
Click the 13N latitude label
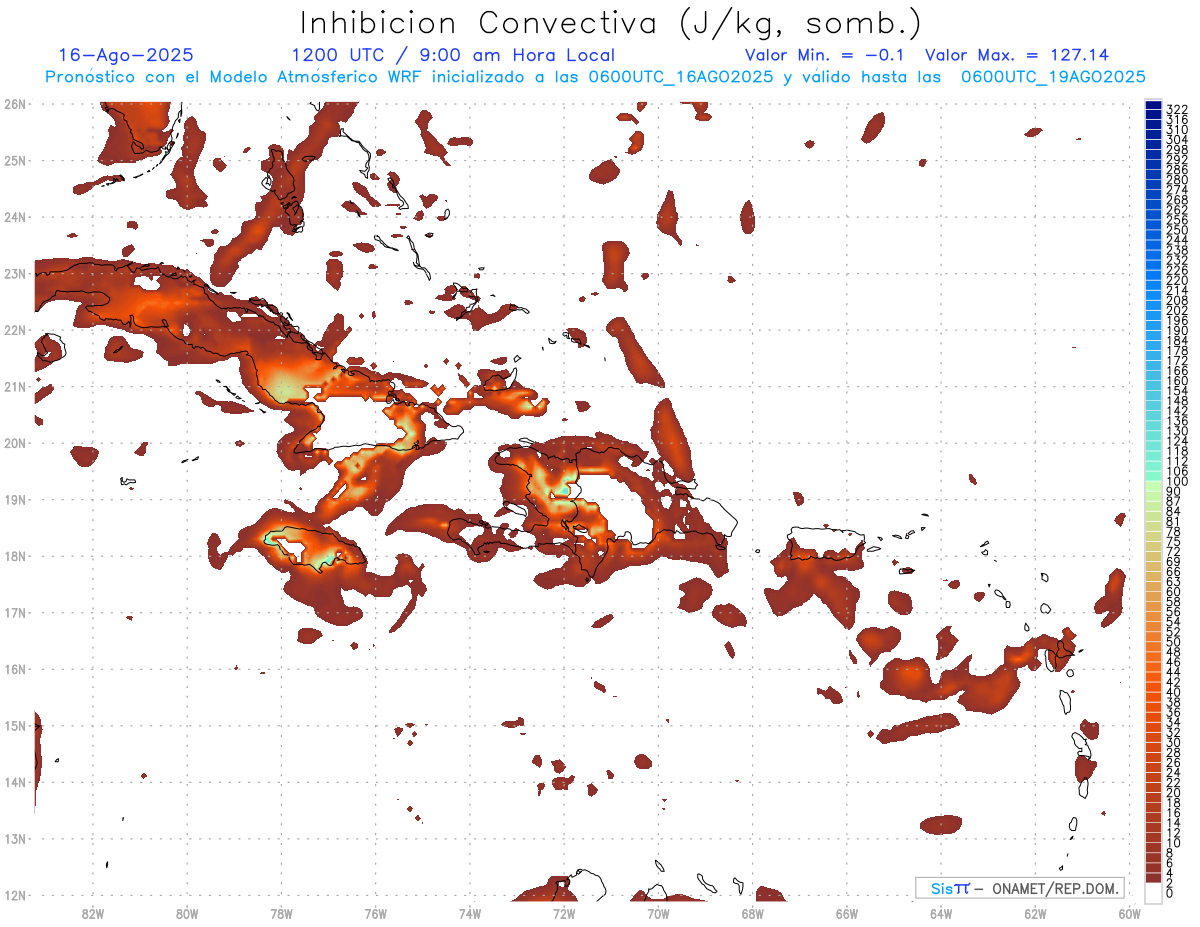[x=15, y=839]
